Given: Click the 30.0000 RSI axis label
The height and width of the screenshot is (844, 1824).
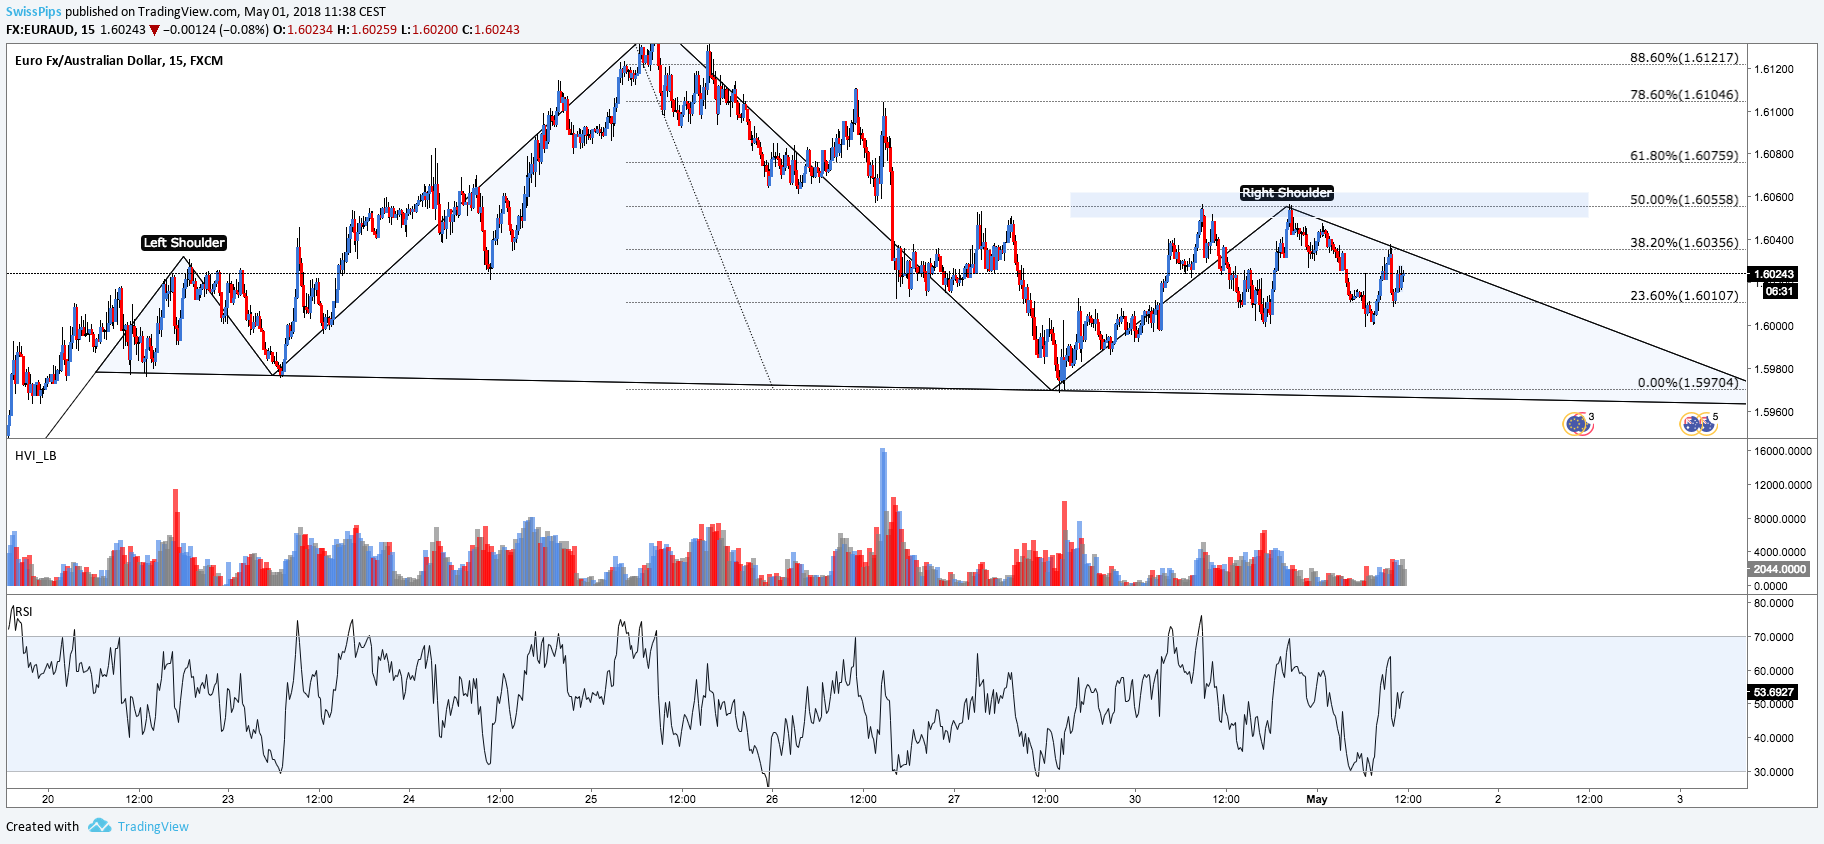Looking at the screenshot, I should pos(1774,772).
